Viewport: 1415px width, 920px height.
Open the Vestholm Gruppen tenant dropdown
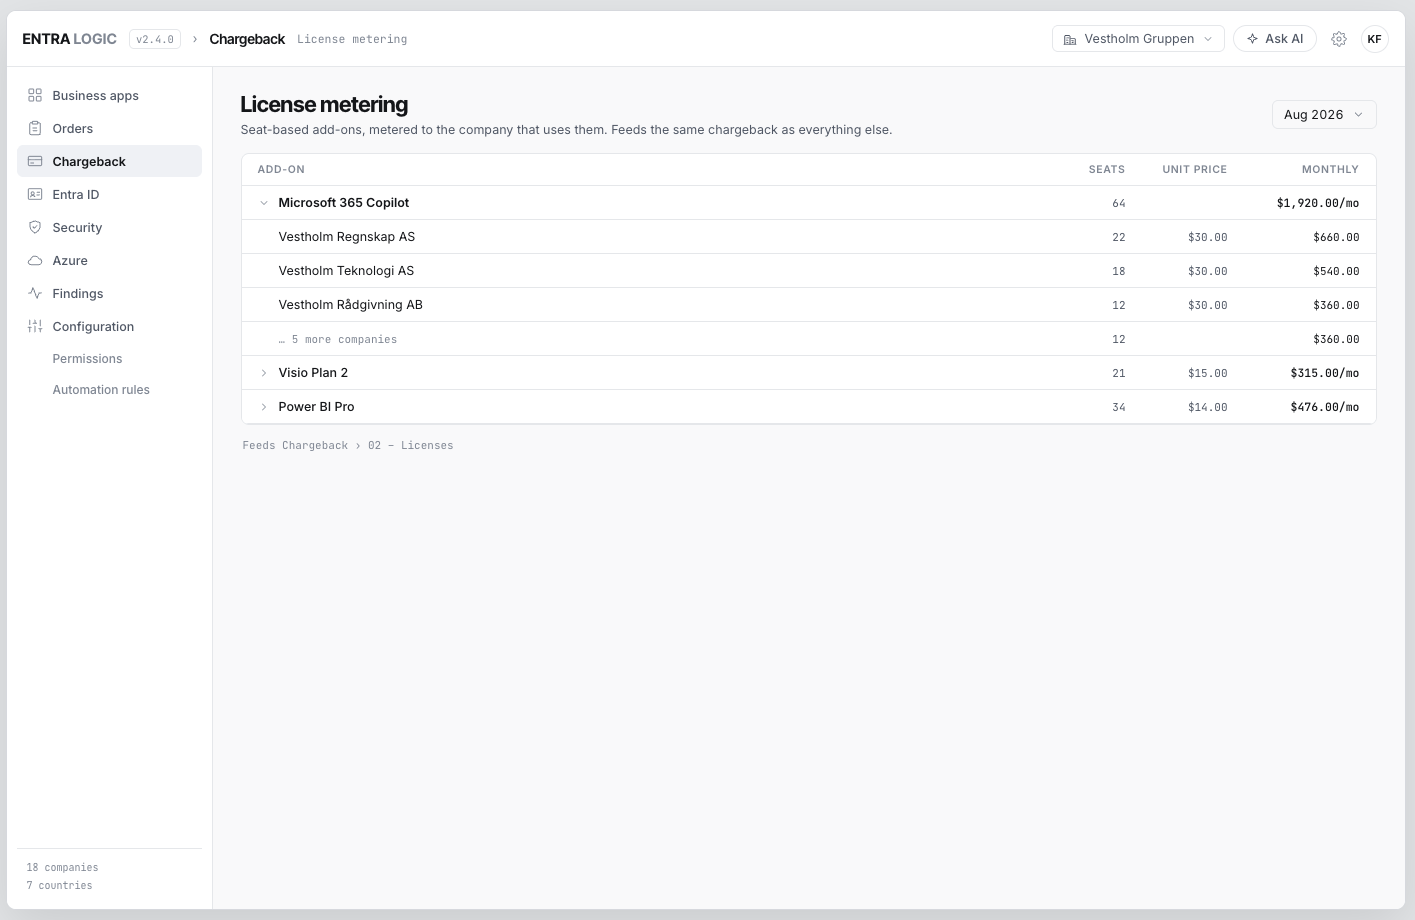pyautogui.click(x=1138, y=39)
